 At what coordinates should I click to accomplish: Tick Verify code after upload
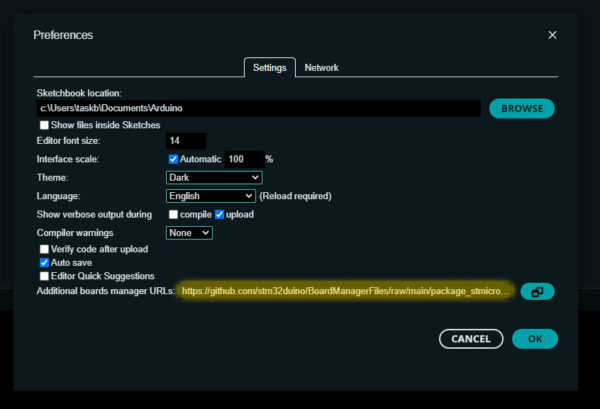[44, 248]
